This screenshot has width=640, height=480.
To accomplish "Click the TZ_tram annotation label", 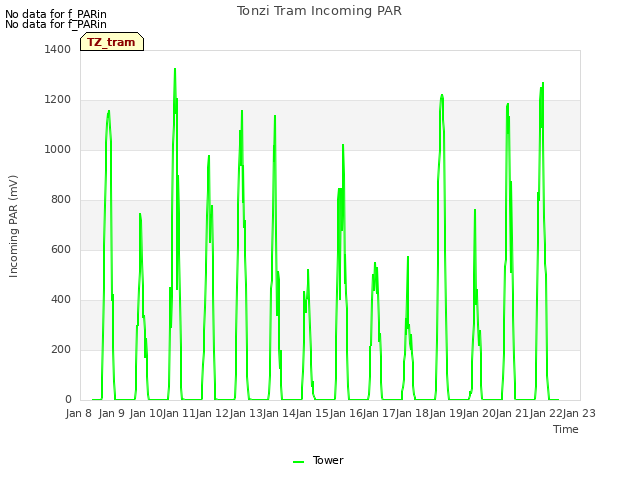I will tap(112, 42).
